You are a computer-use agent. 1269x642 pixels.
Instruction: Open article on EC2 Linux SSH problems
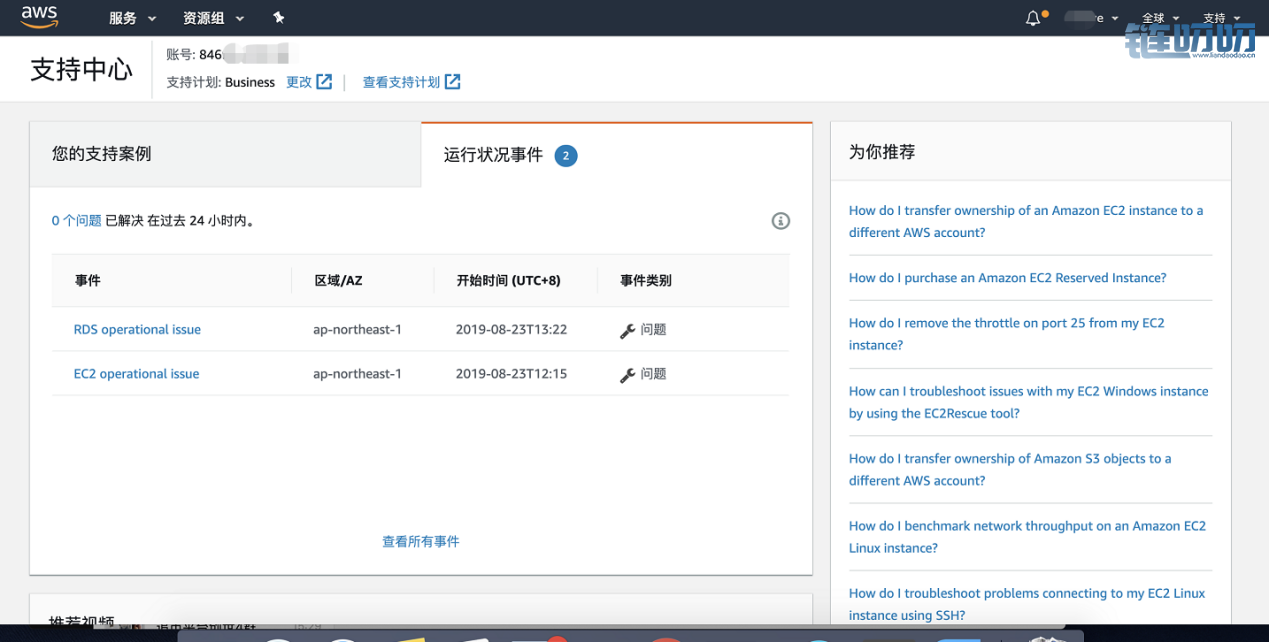coord(1027,604)
